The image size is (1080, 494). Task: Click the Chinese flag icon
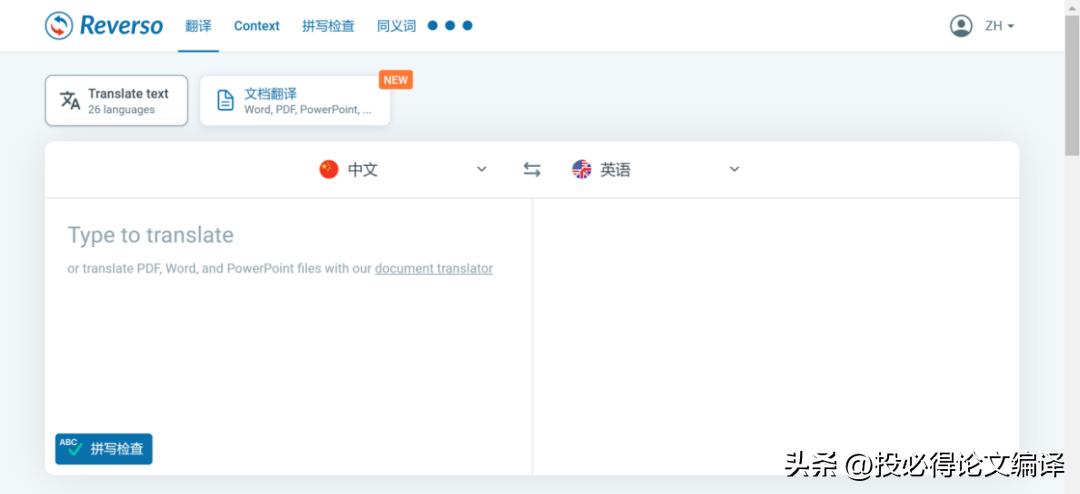pyautogui.click(x=329, y=169)
